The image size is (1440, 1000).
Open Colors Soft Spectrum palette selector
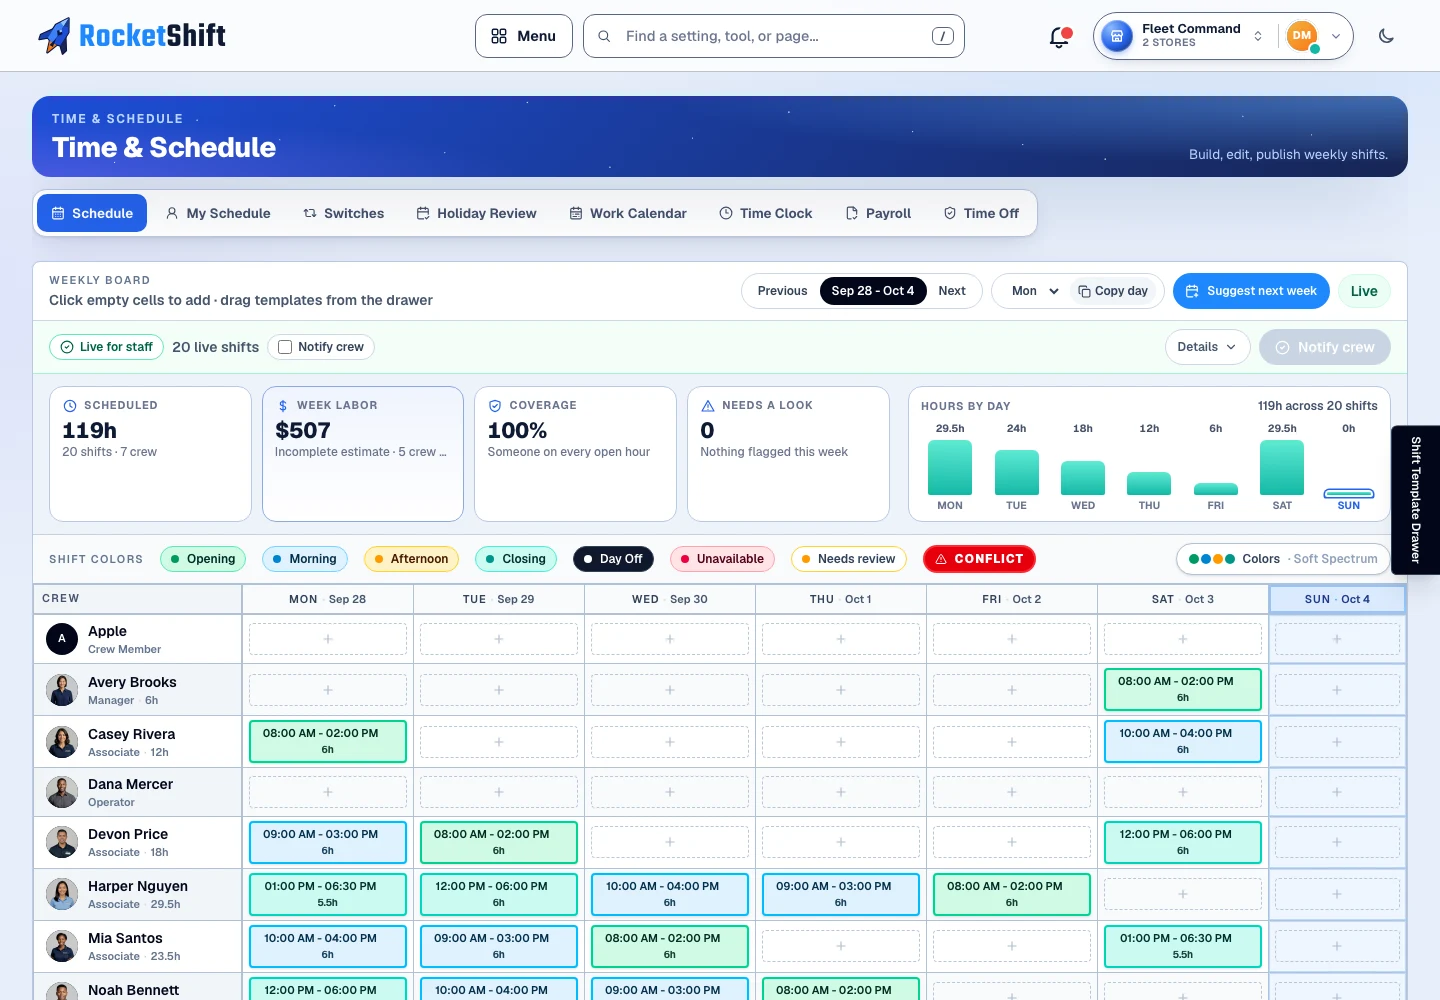click(x=1283, y=559)
